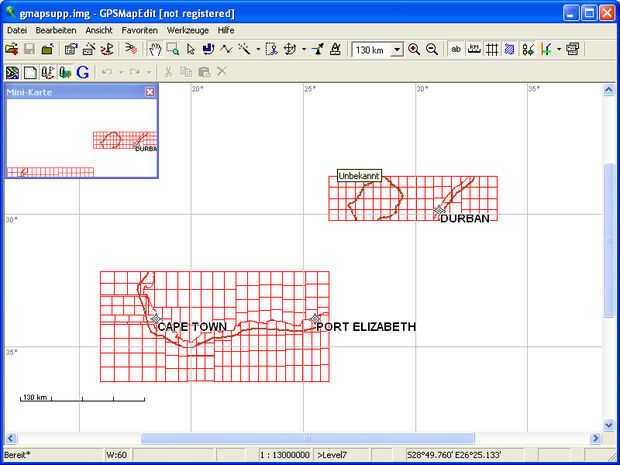Screen dimensions: 620x465
Task: Click the CAPE TOWN city label
Action: [x=192, y=327]
